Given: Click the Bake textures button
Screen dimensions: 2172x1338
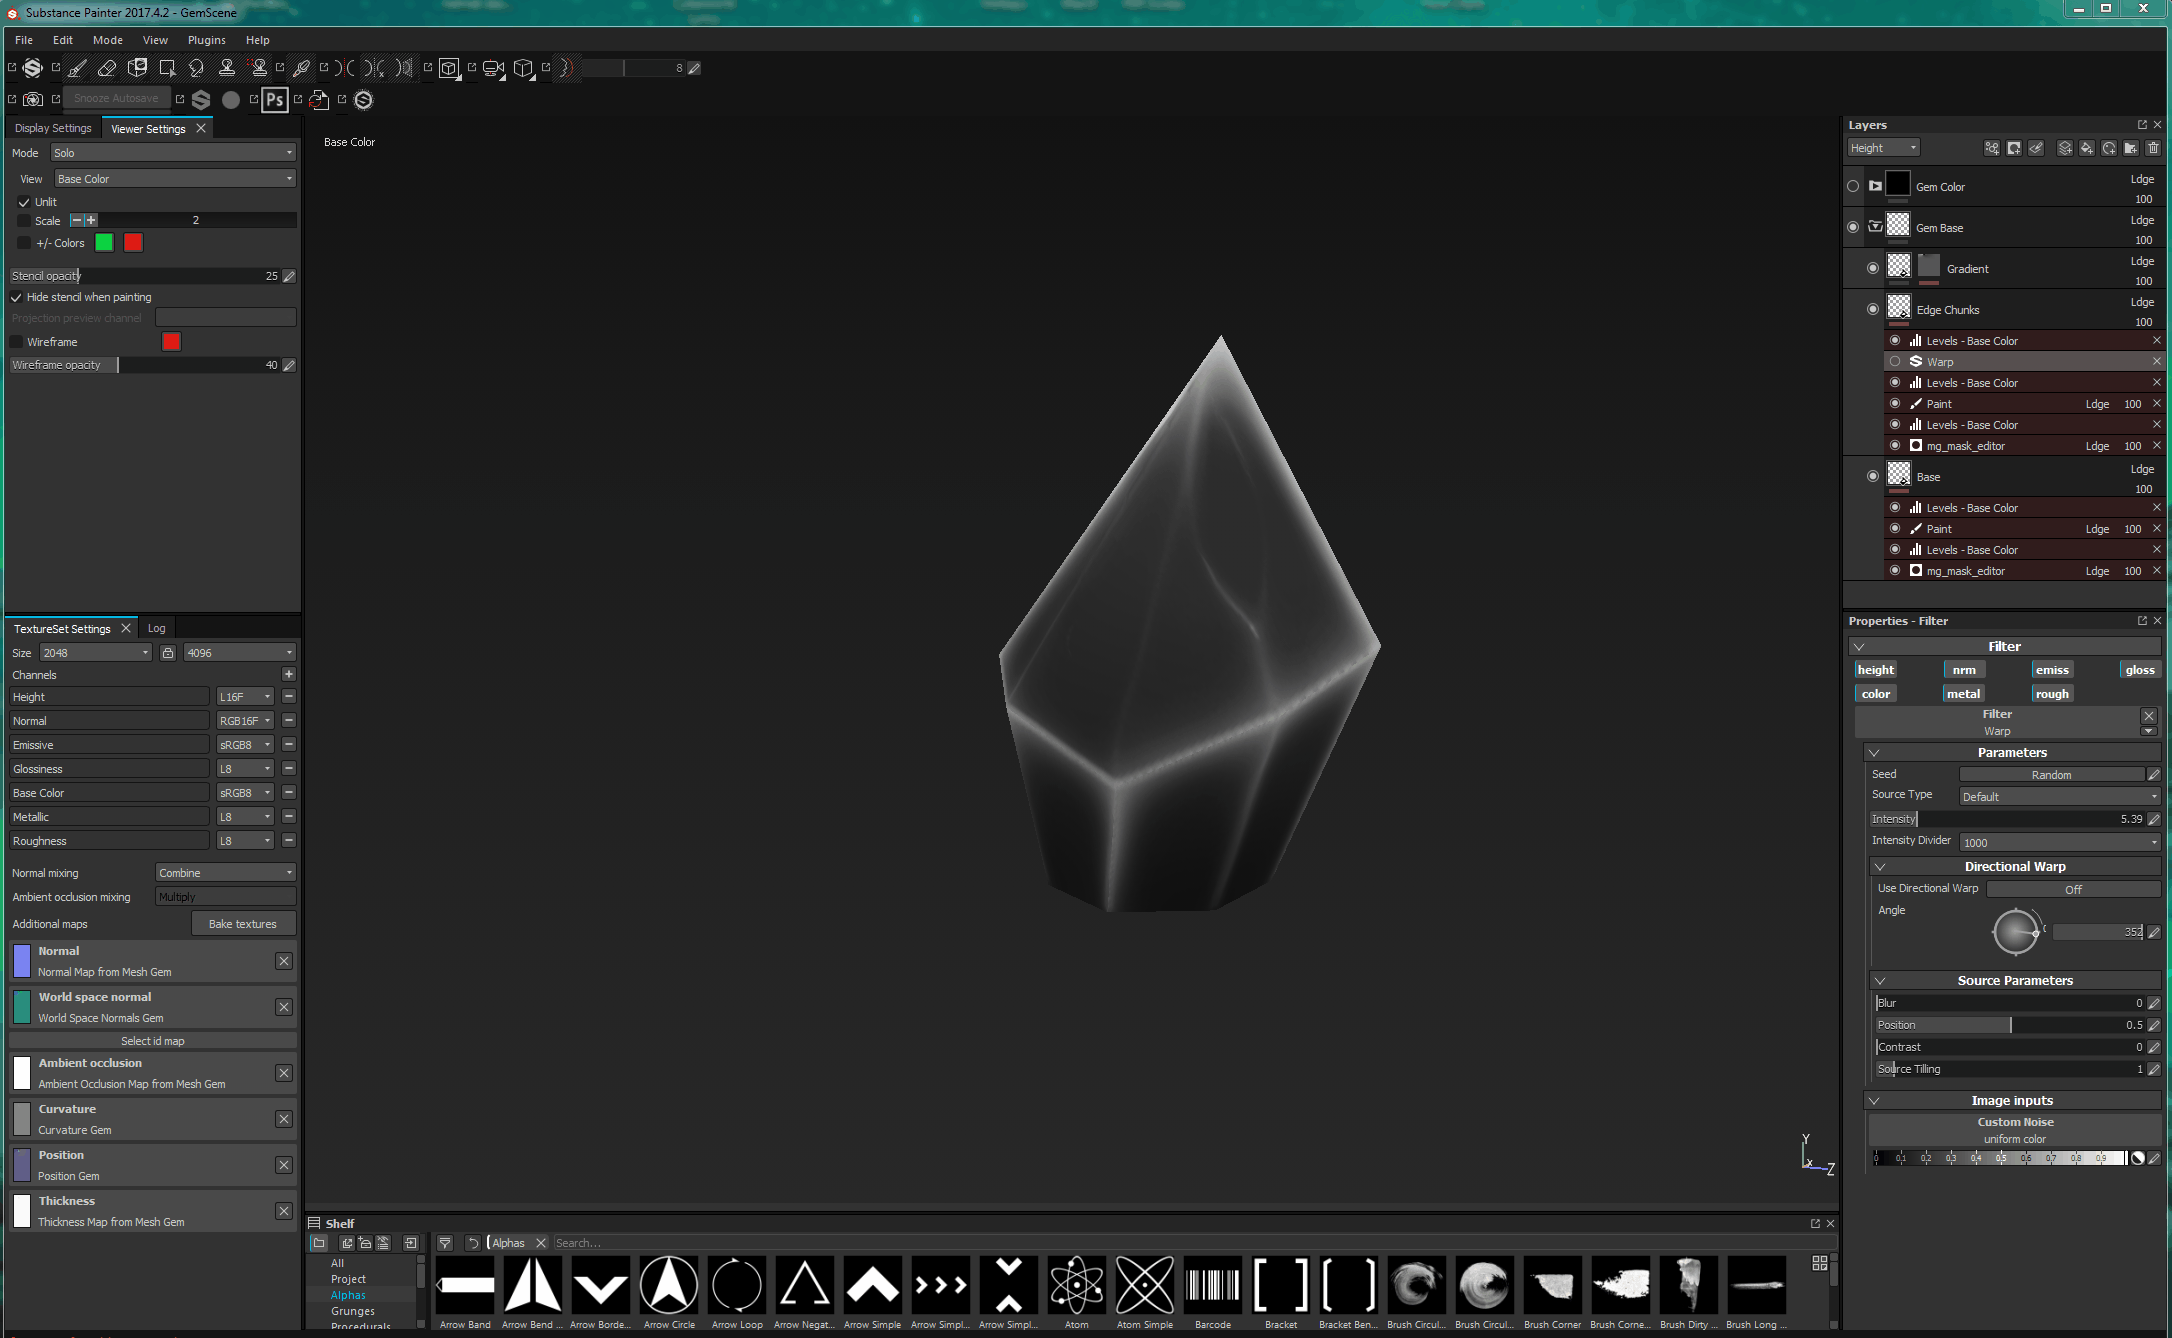Looking at the screenshot, I should point(242,924).
